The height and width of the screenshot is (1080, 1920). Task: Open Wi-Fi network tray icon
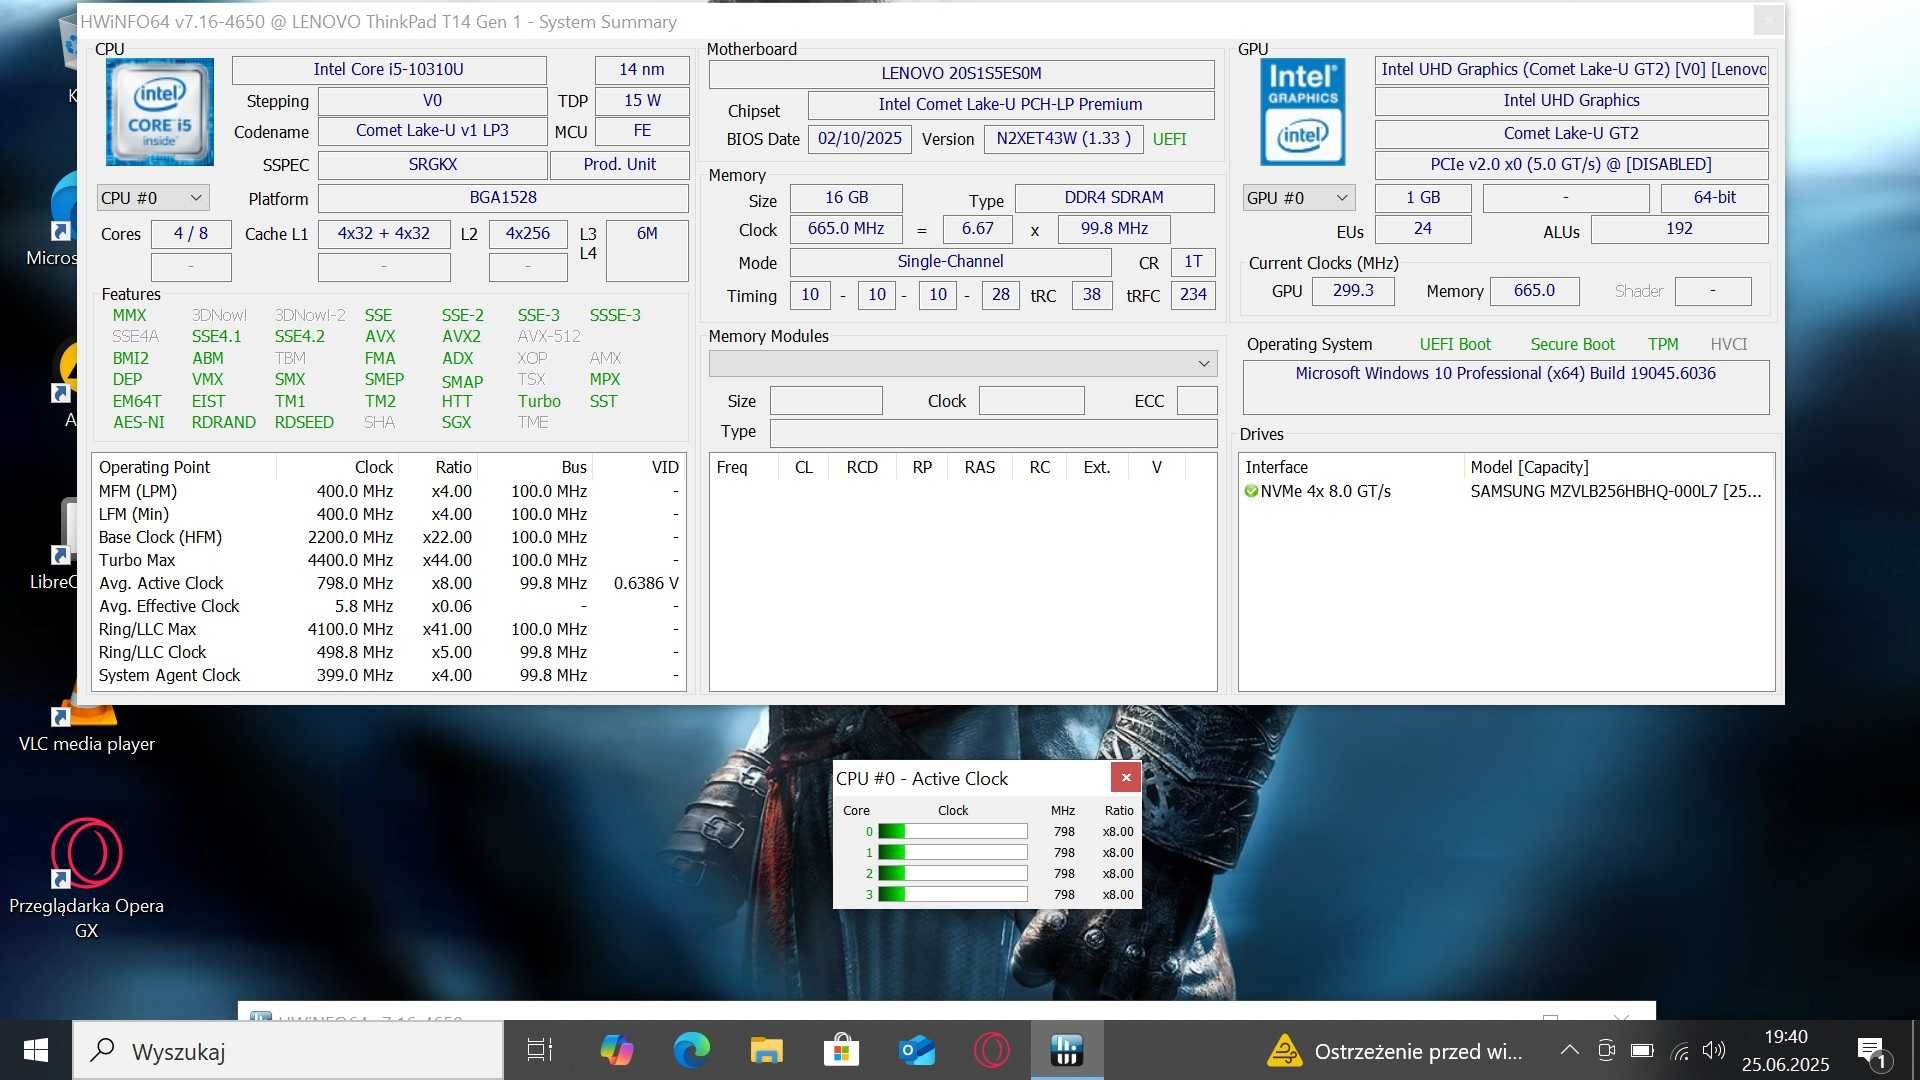click(1680, 1051)
